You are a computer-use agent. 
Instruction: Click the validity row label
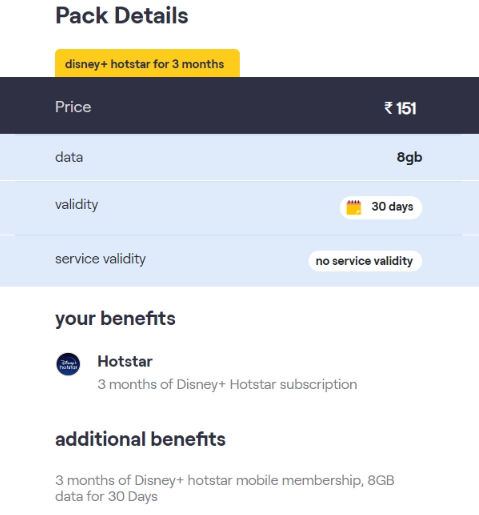76,205
